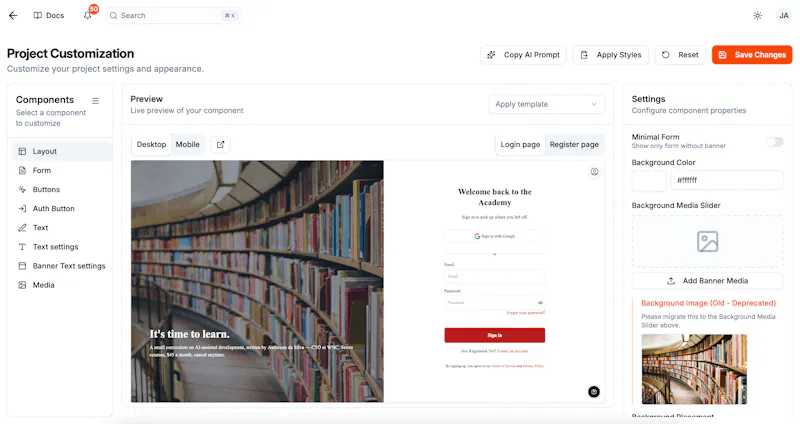Open the JA user avatar menu
Image resolution: width=800 pixels, height=424 pixels.
[784, 15]
